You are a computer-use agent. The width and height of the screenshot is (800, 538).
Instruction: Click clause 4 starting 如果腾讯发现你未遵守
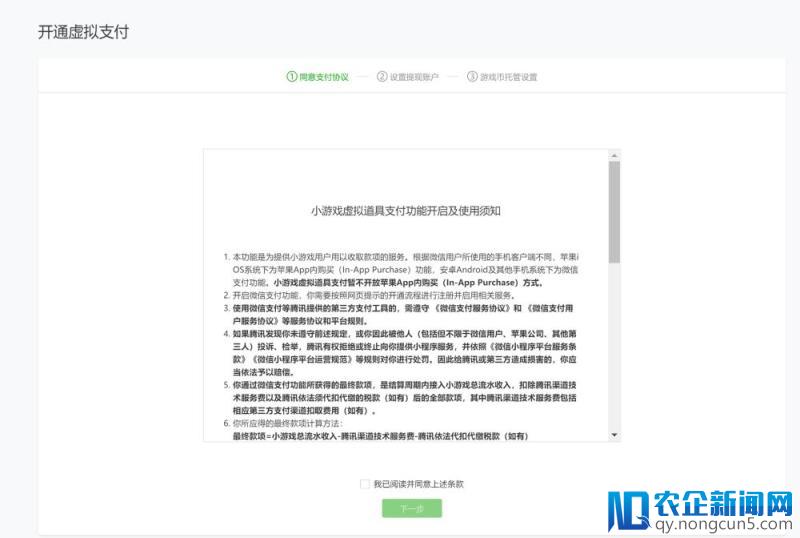pyautogui.click(x=401, y=353)
